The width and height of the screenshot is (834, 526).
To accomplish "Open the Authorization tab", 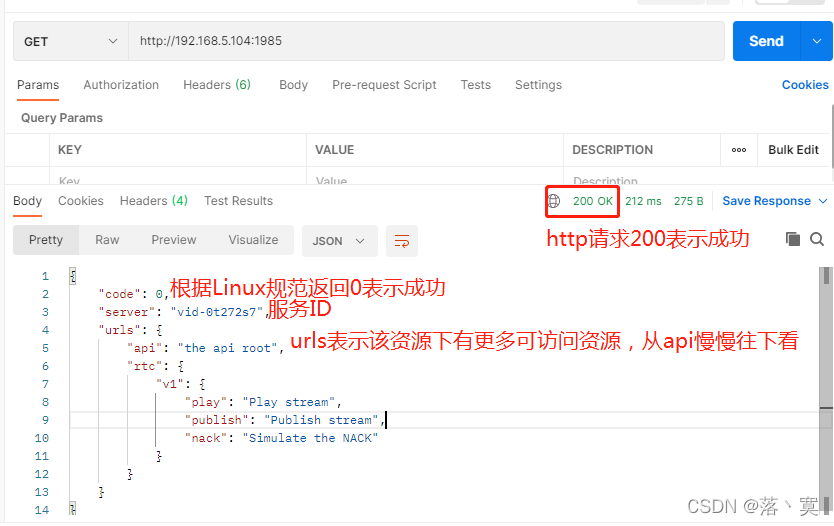I will (x=121, y=85).
